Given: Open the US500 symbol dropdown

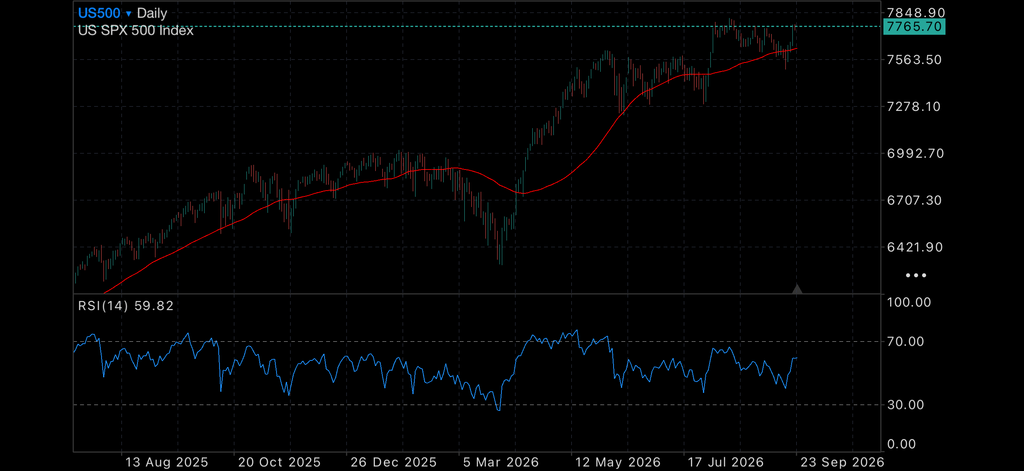Looking at the screenshot, I should [104, 13].
